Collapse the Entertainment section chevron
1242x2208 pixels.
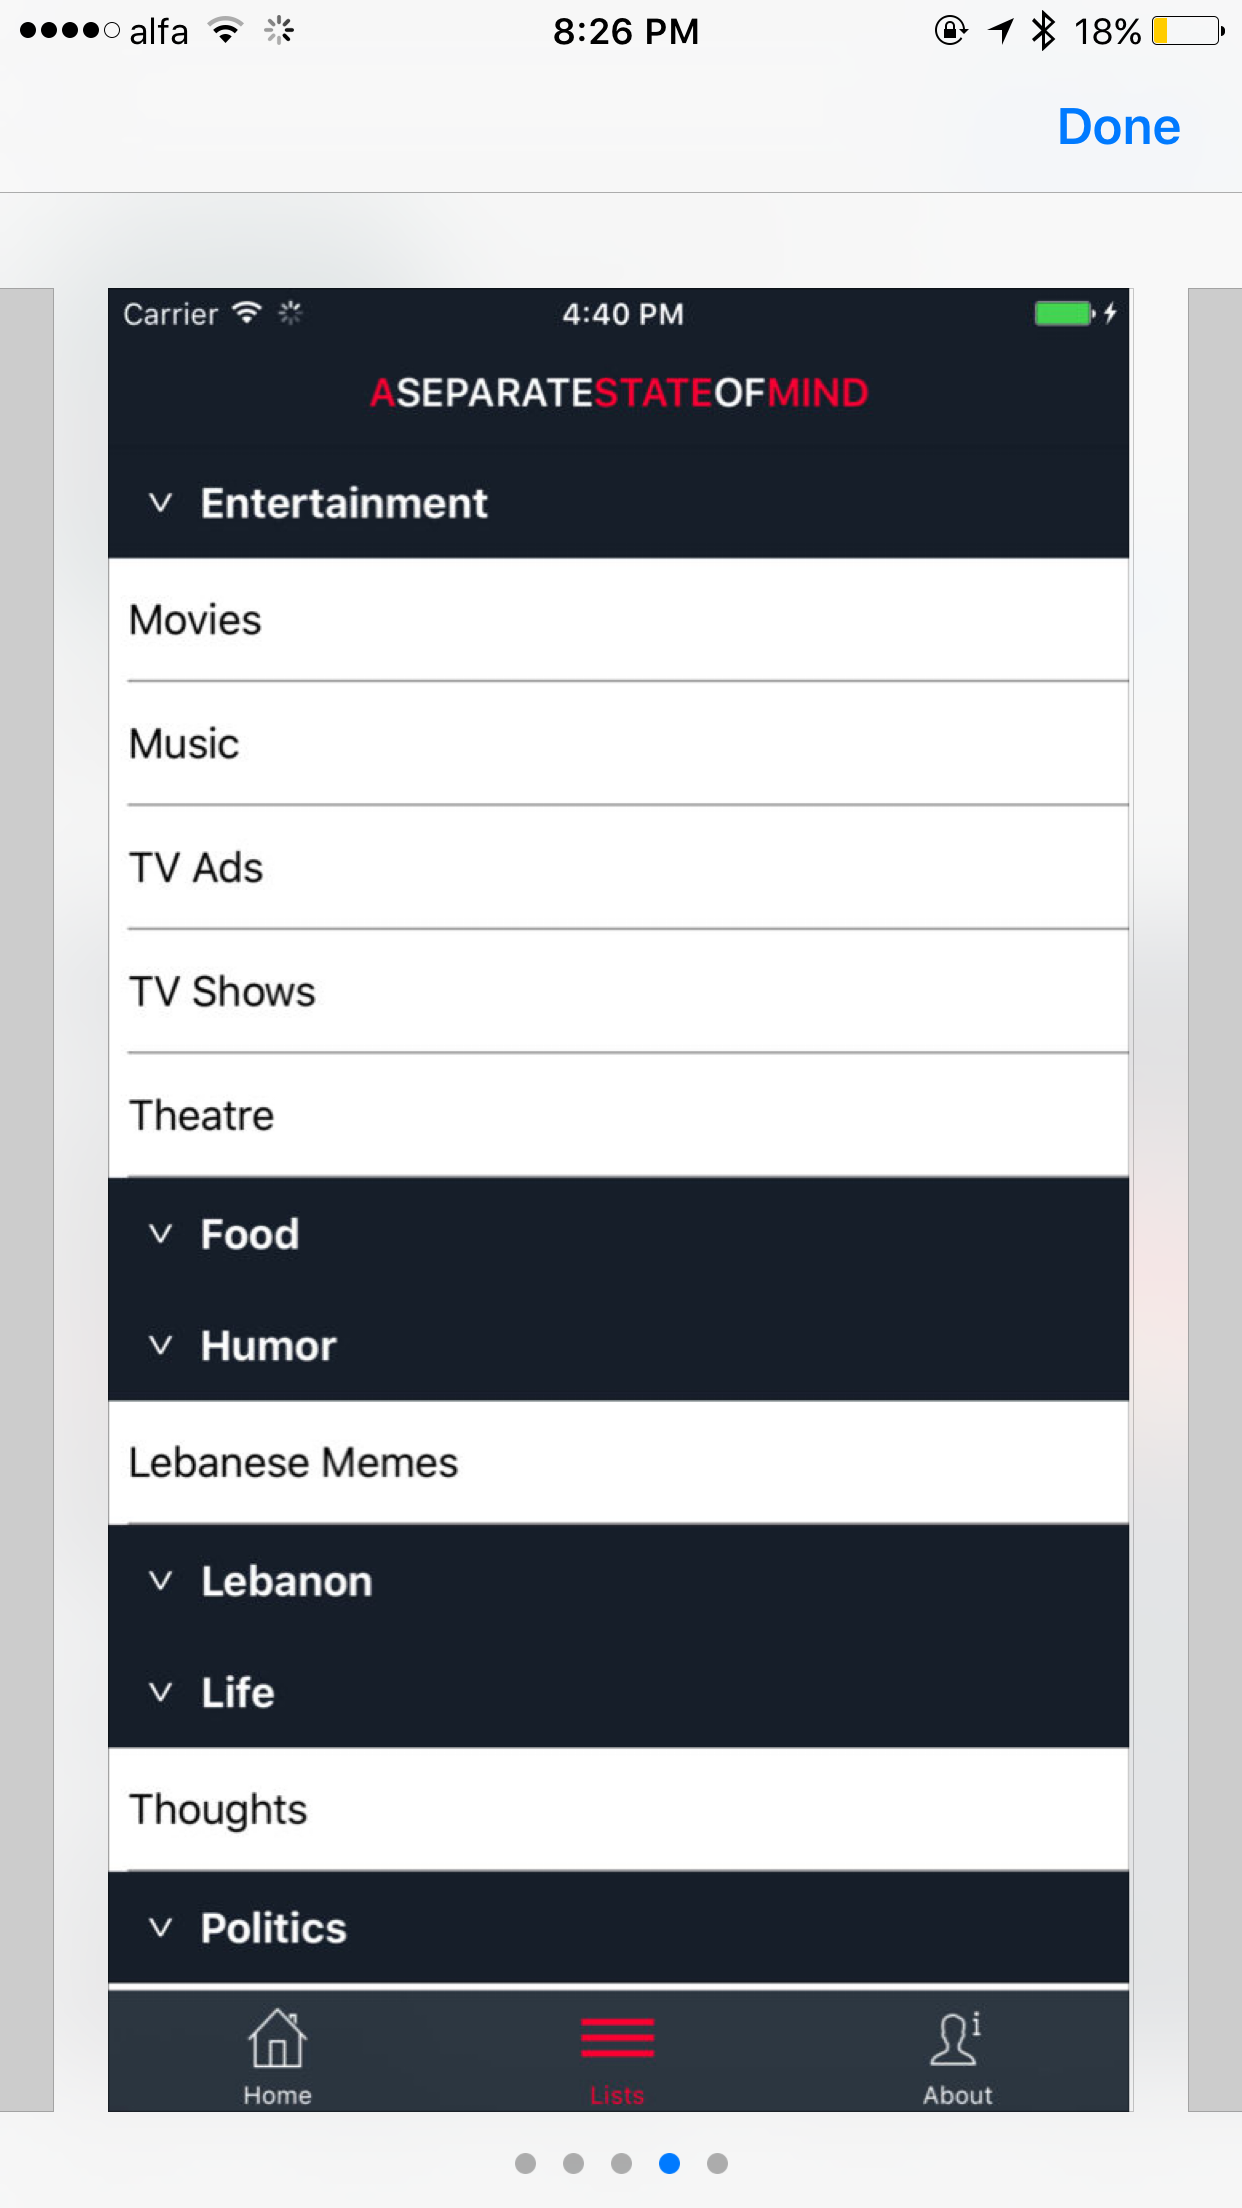click(x=160, y=503)
